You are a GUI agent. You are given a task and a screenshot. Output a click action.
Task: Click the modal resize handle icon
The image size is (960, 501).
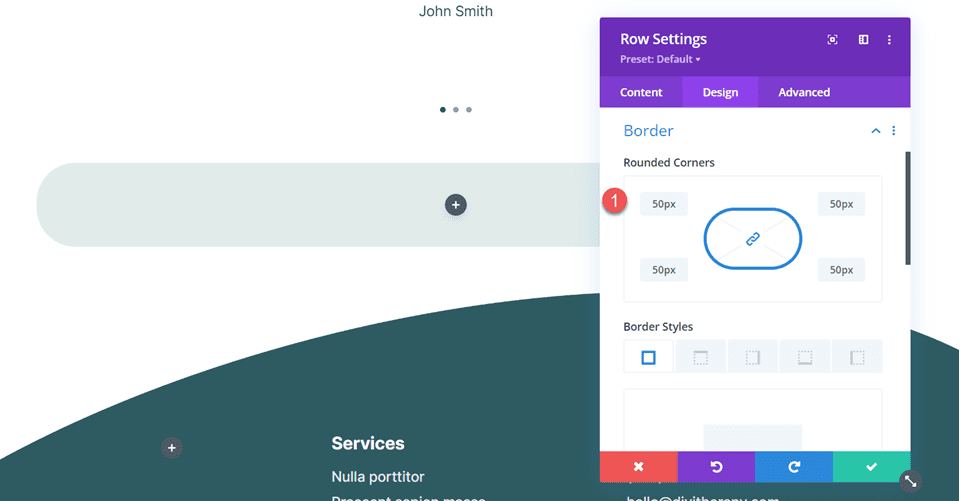click(x=910, y=481)
